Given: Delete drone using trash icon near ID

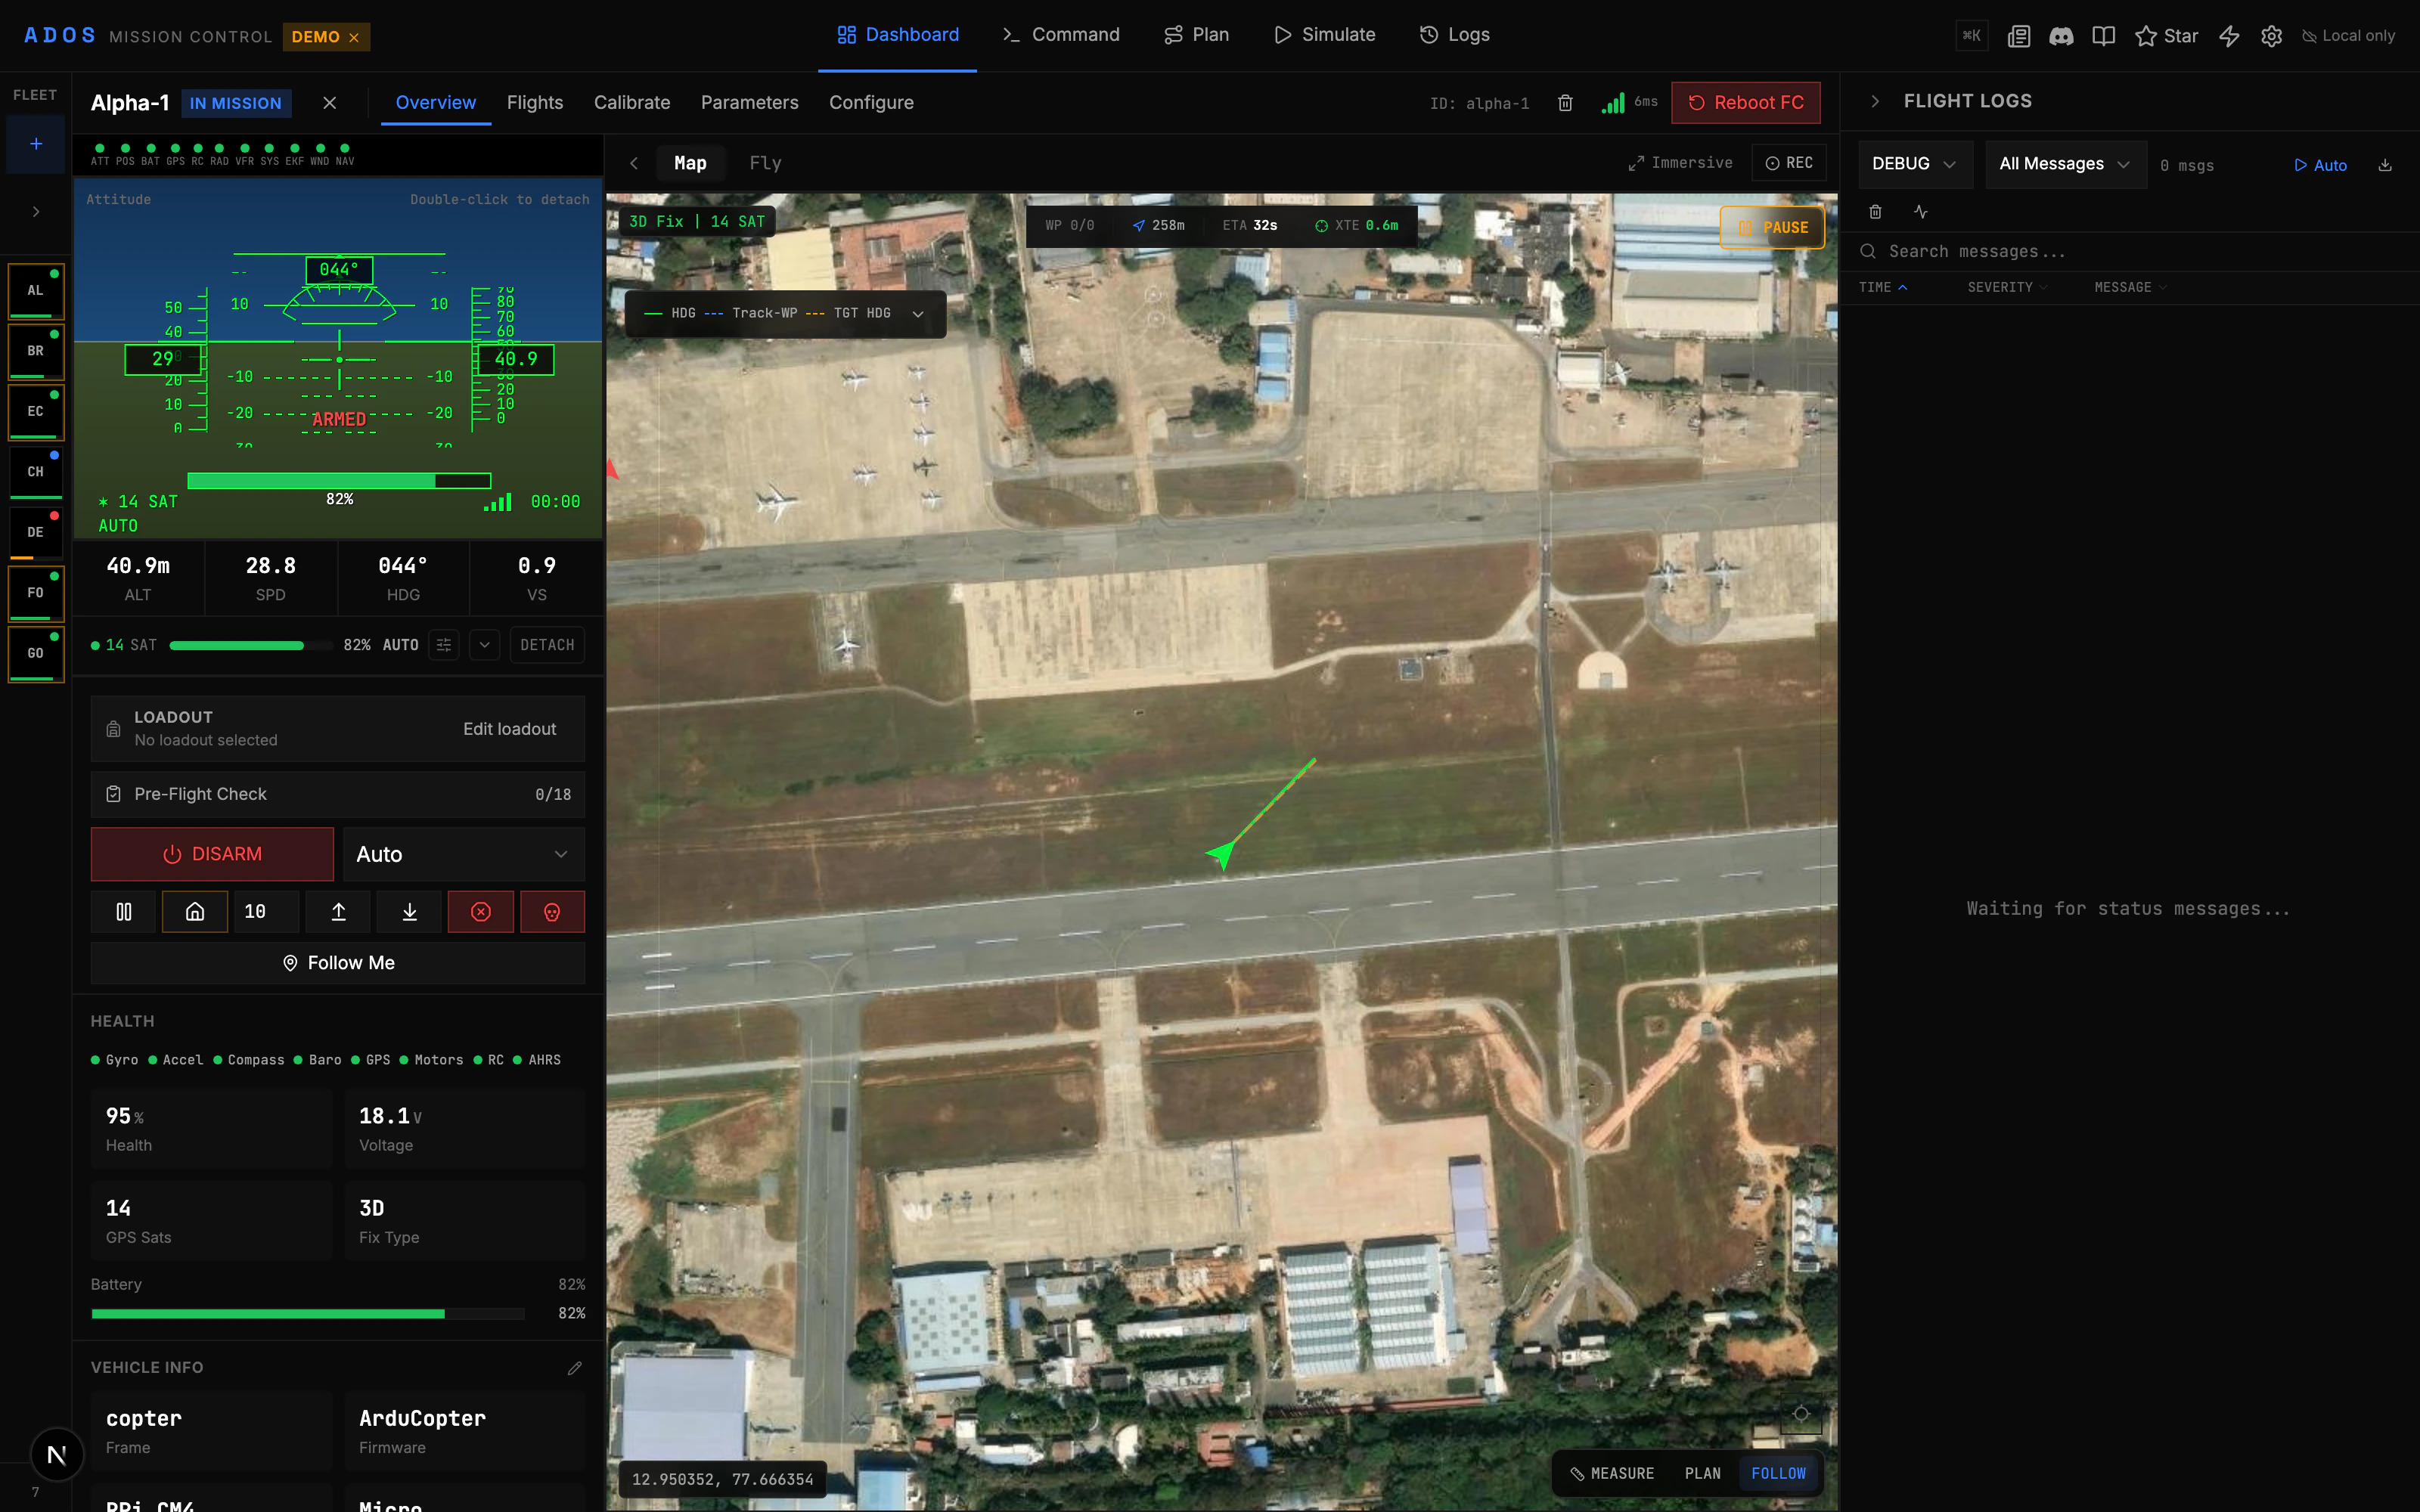Looking at the screenshot, I should [1566, 103].
